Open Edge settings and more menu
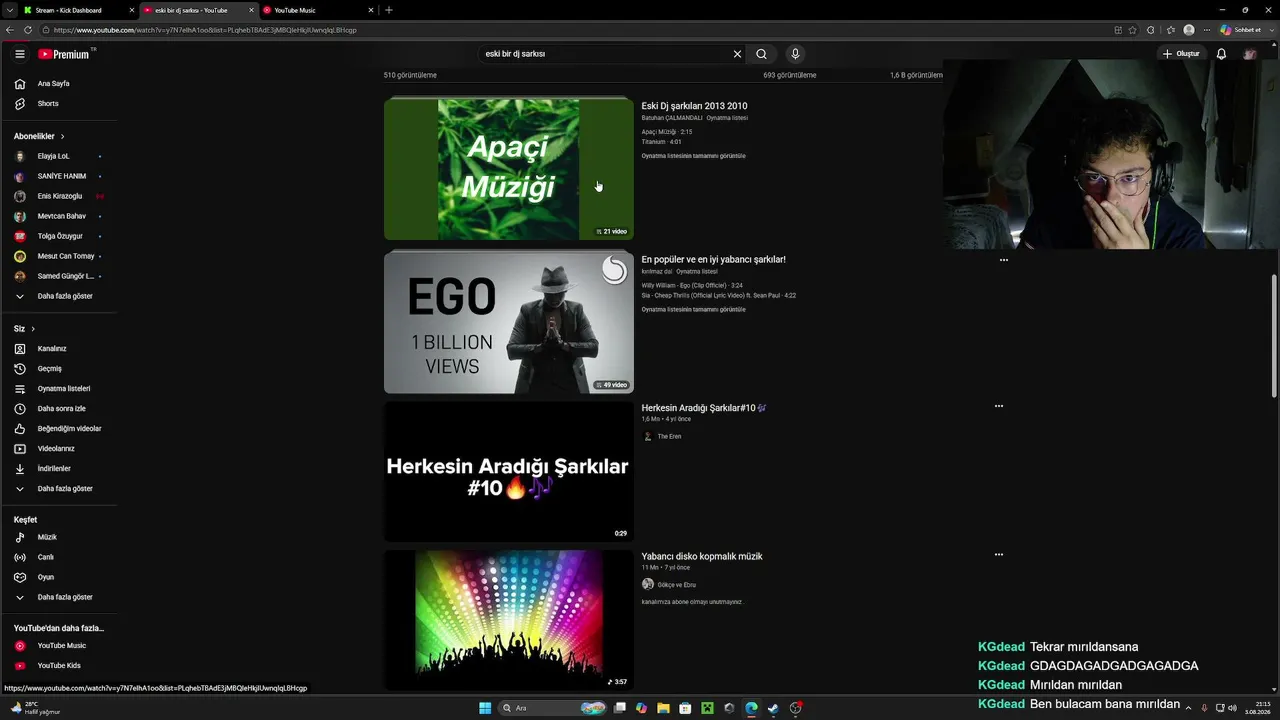This screenshot has width=1280, height=720. (1207, 30)
